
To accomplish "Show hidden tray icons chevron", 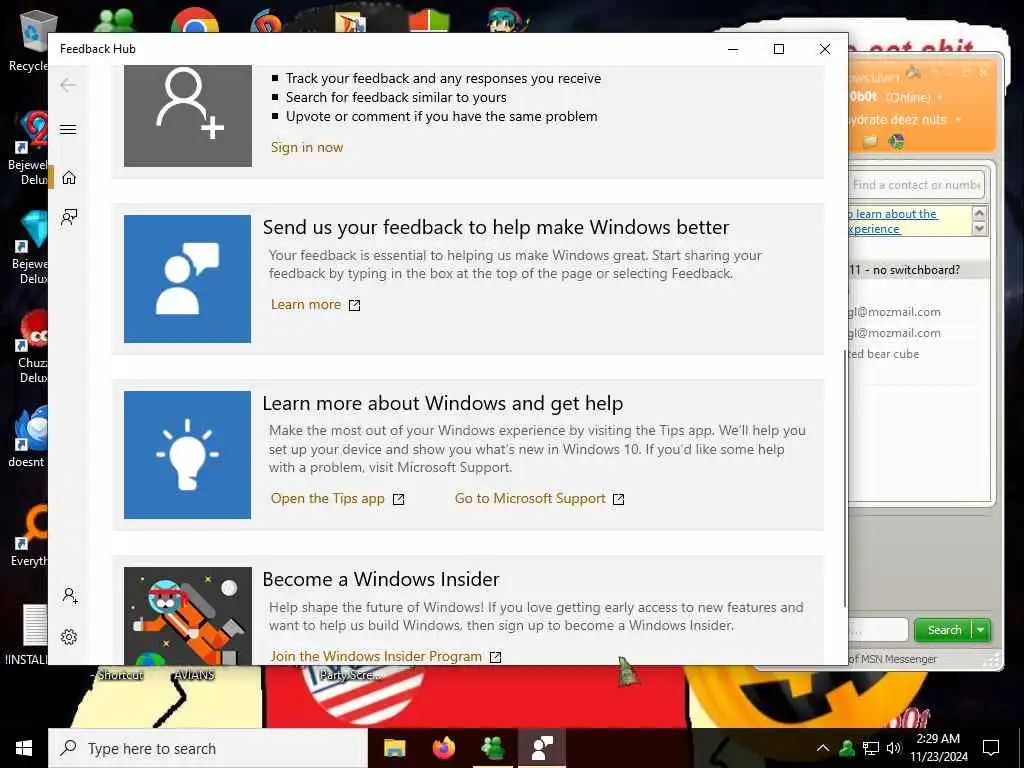I will (x=823, y=748).
